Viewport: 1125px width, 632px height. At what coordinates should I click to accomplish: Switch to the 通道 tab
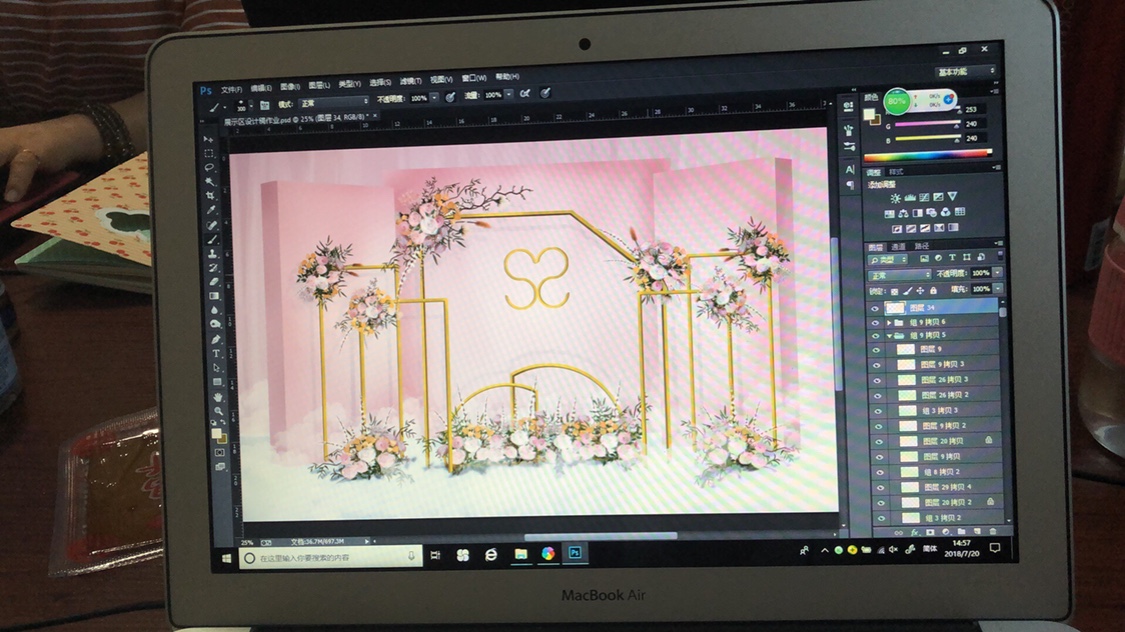click(898, 247)
